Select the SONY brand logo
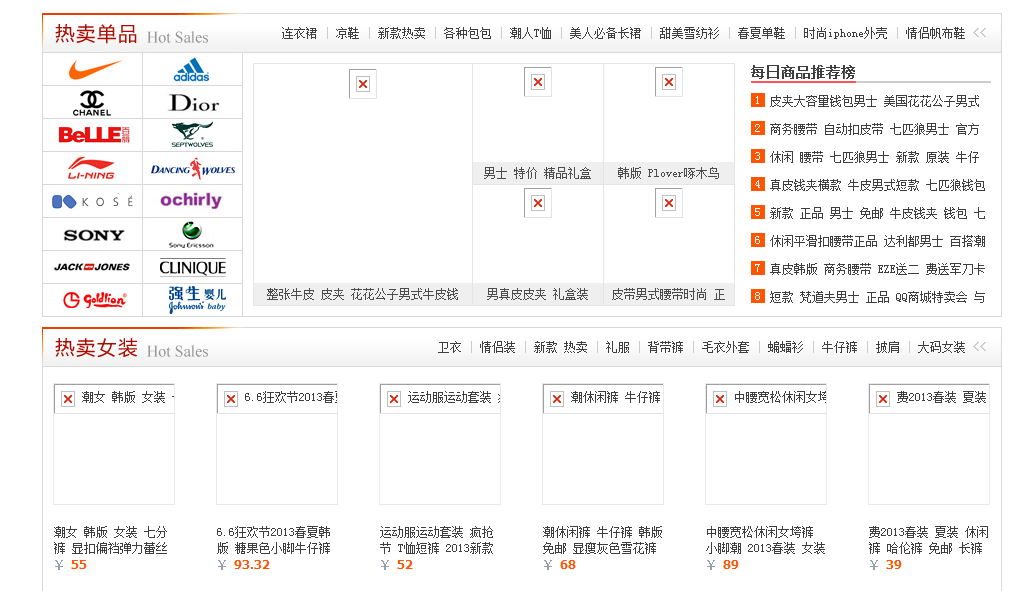The height and width of the screenshot is (591, 1036). tap(93, 235)
